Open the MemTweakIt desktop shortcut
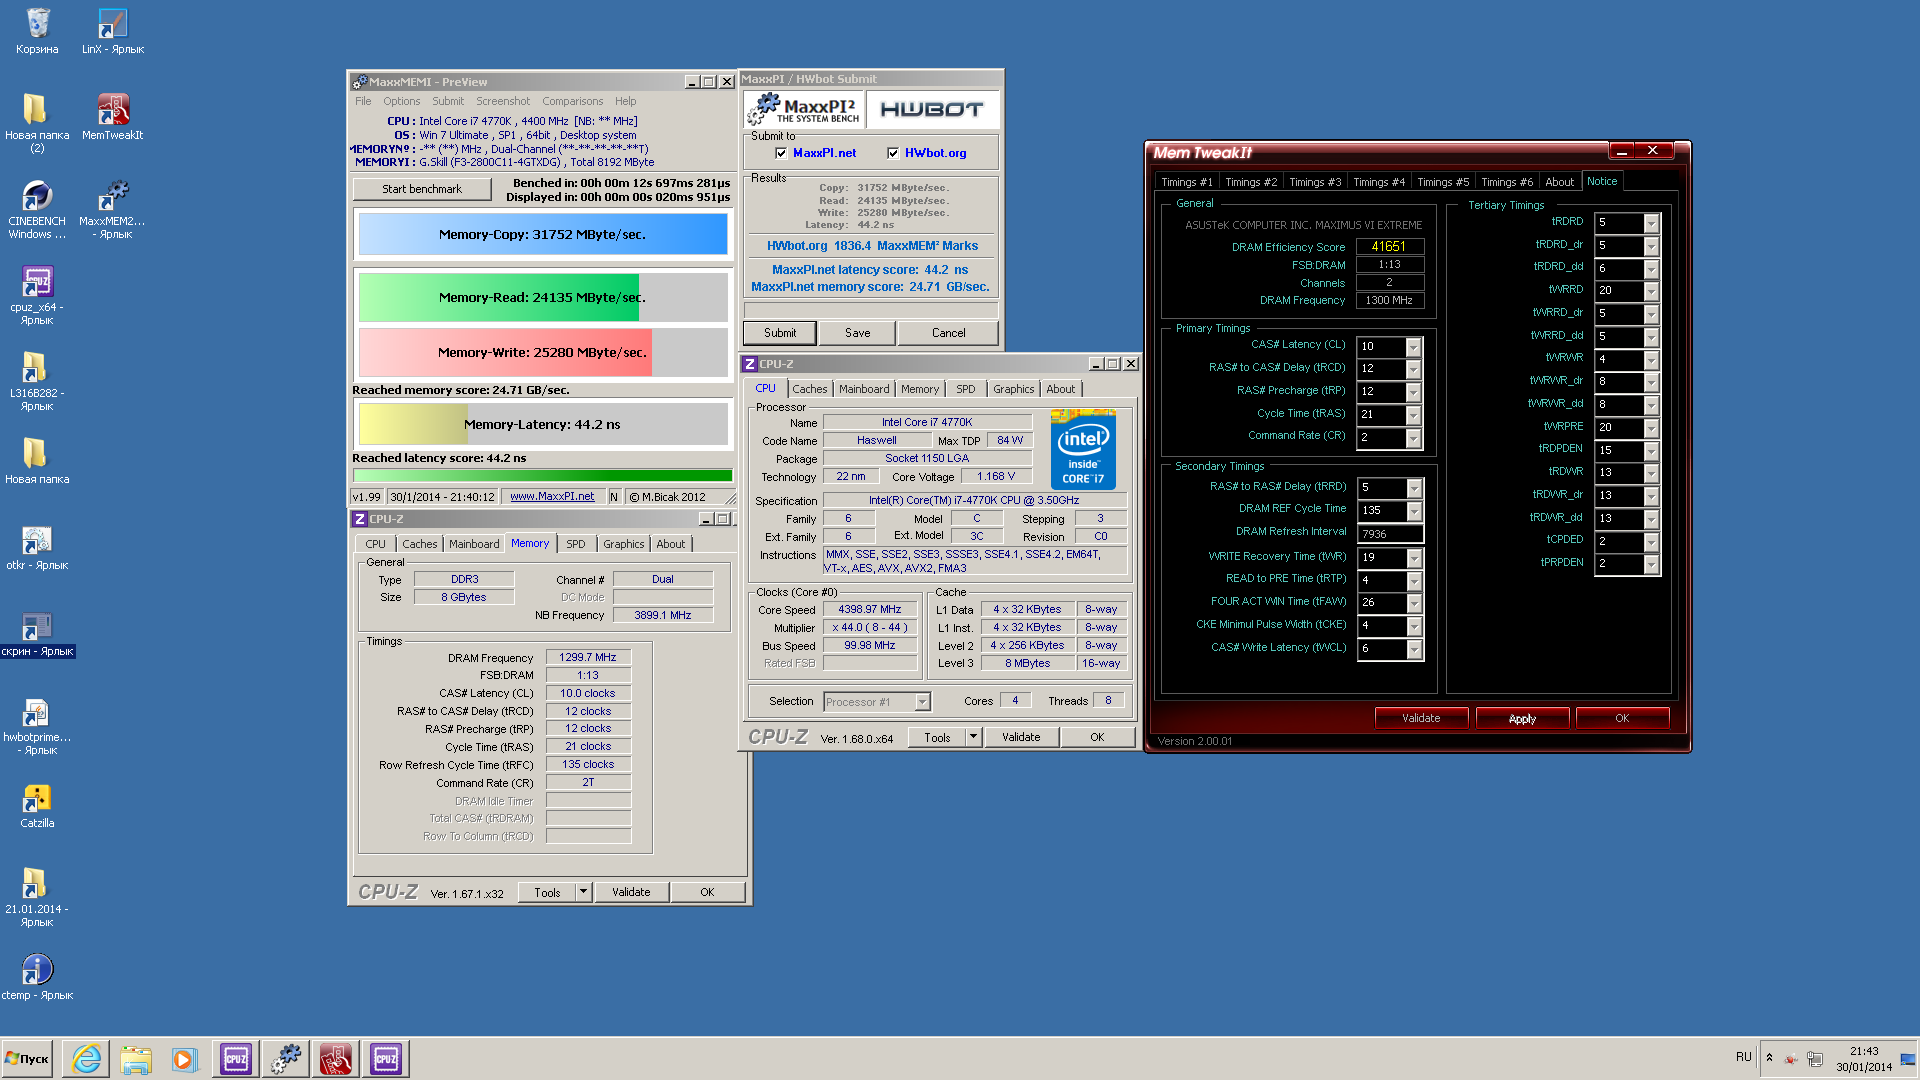 (112, 116)
